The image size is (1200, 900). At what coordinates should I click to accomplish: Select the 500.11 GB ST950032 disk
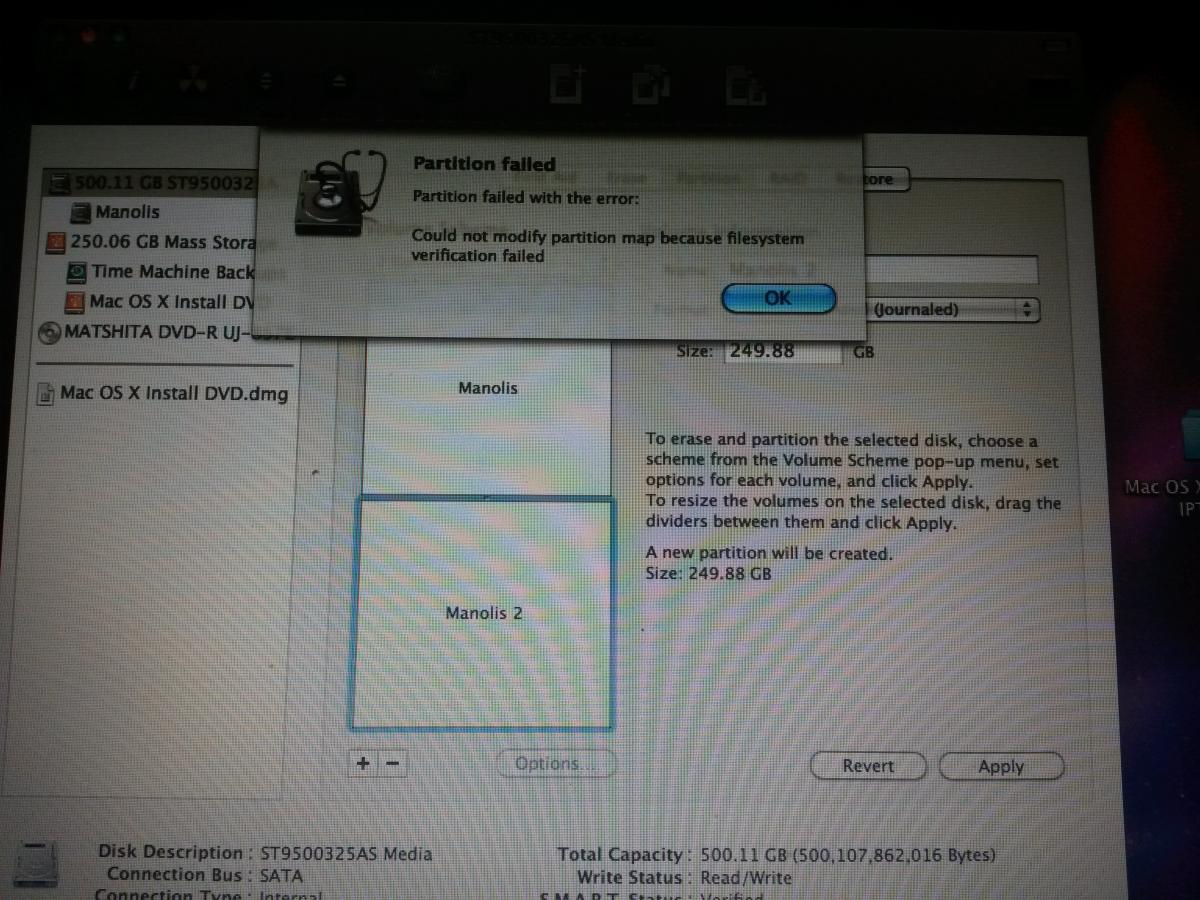(152, 184)
